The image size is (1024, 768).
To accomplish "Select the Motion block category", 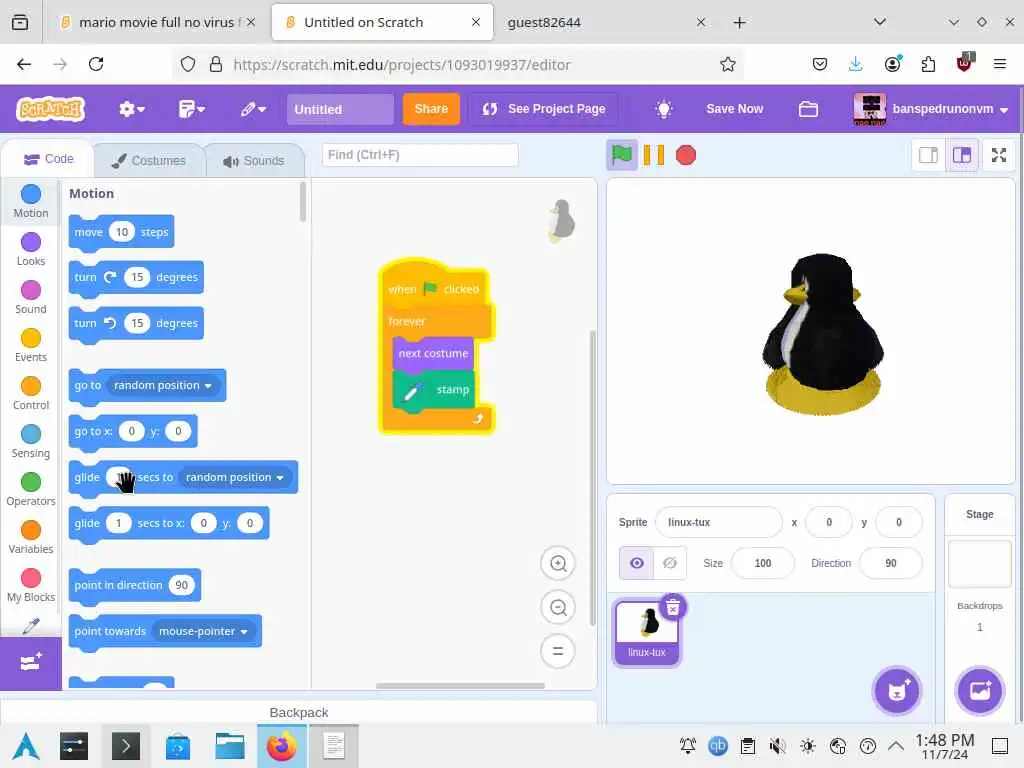I will click(31, 201).
